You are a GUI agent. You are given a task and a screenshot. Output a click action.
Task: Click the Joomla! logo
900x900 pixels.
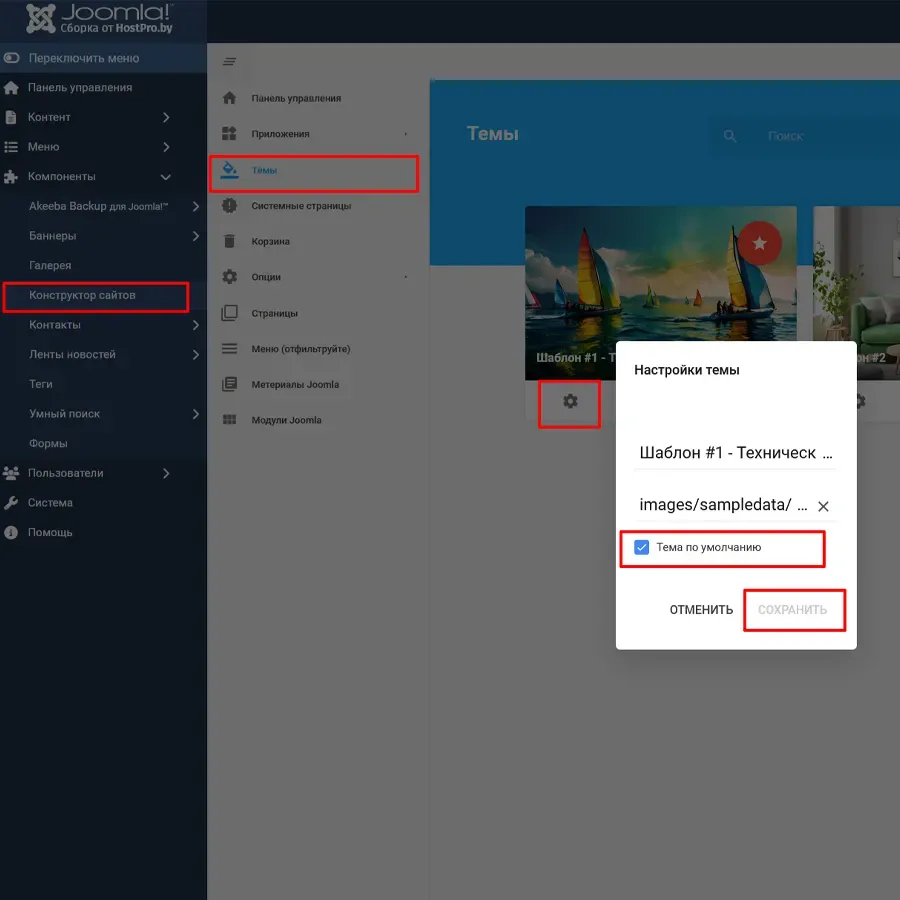(100, 20)
